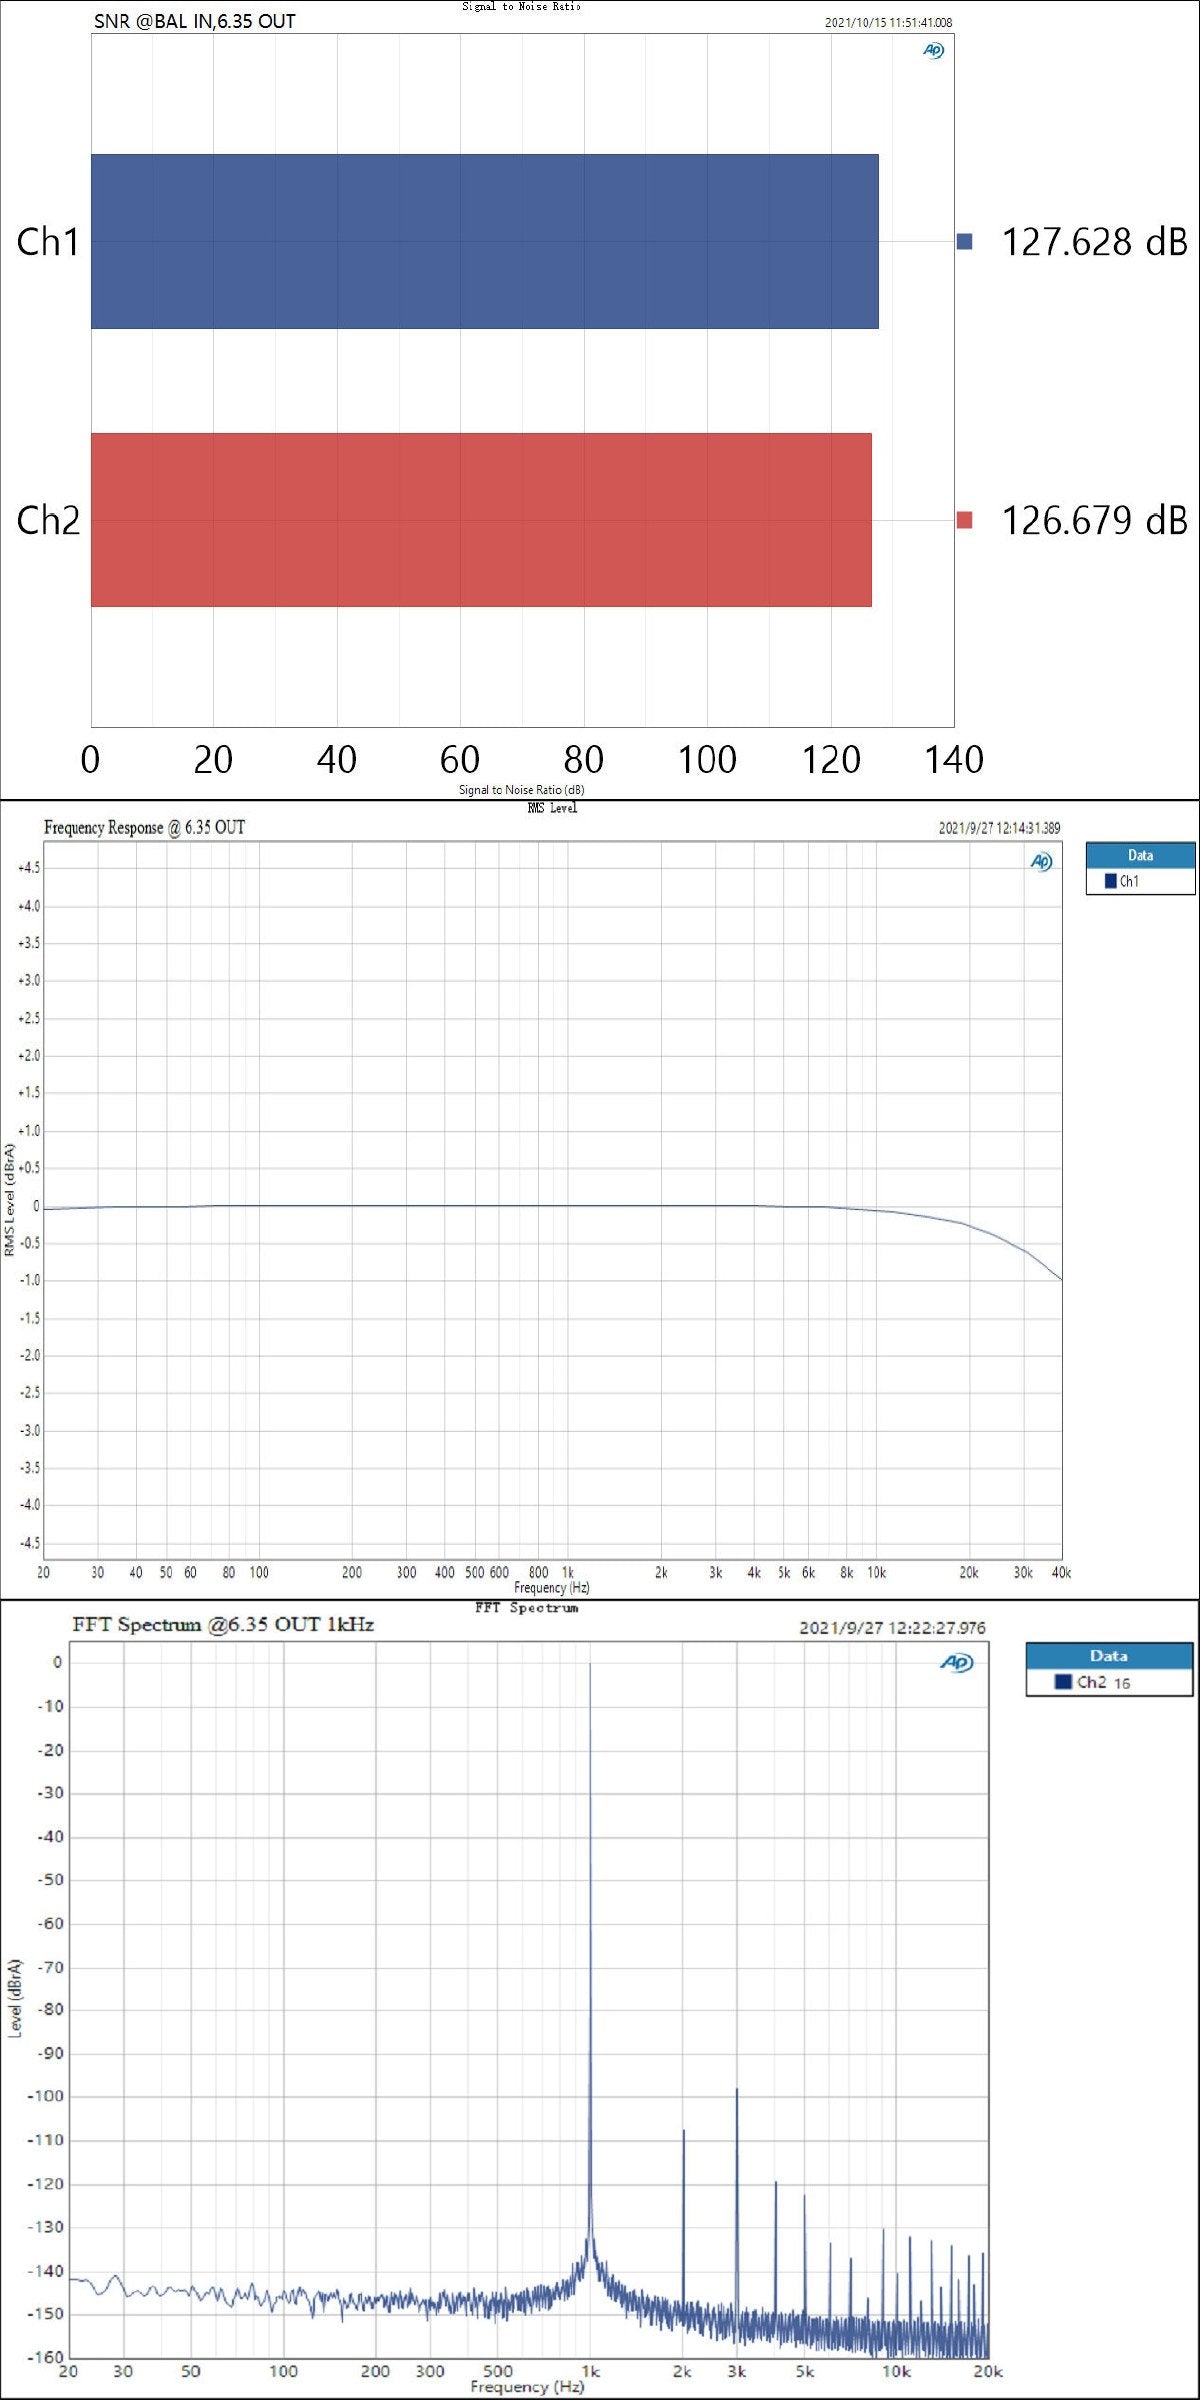
Task: Click the 'SNR @BAL IN,6.35 OUT' title
Action: click(195, 21)
